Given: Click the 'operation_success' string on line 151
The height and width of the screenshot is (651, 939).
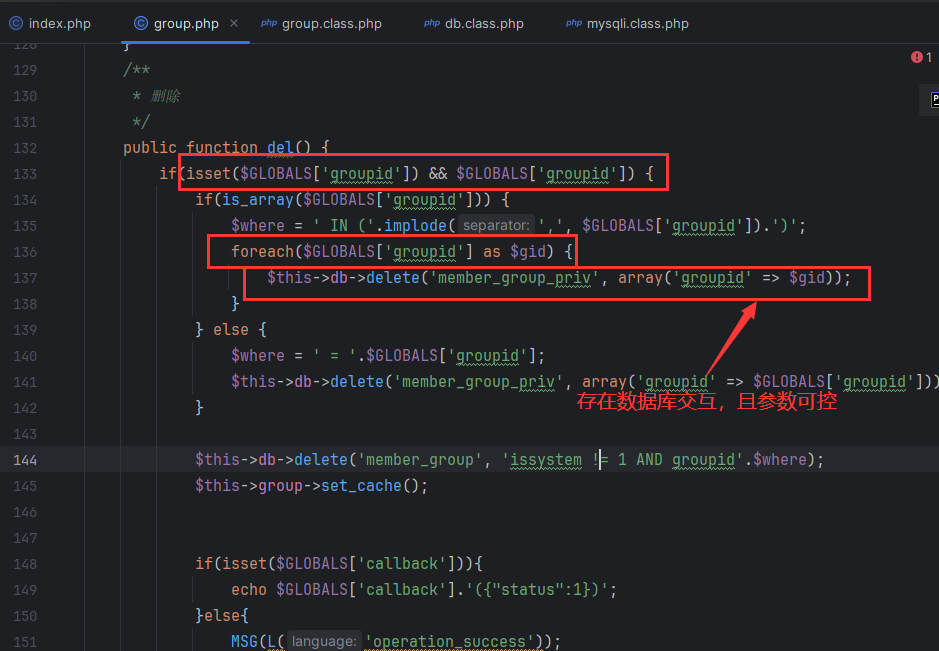Looking at the screenshot, I should pyautogui.click(x=446, y=642).
